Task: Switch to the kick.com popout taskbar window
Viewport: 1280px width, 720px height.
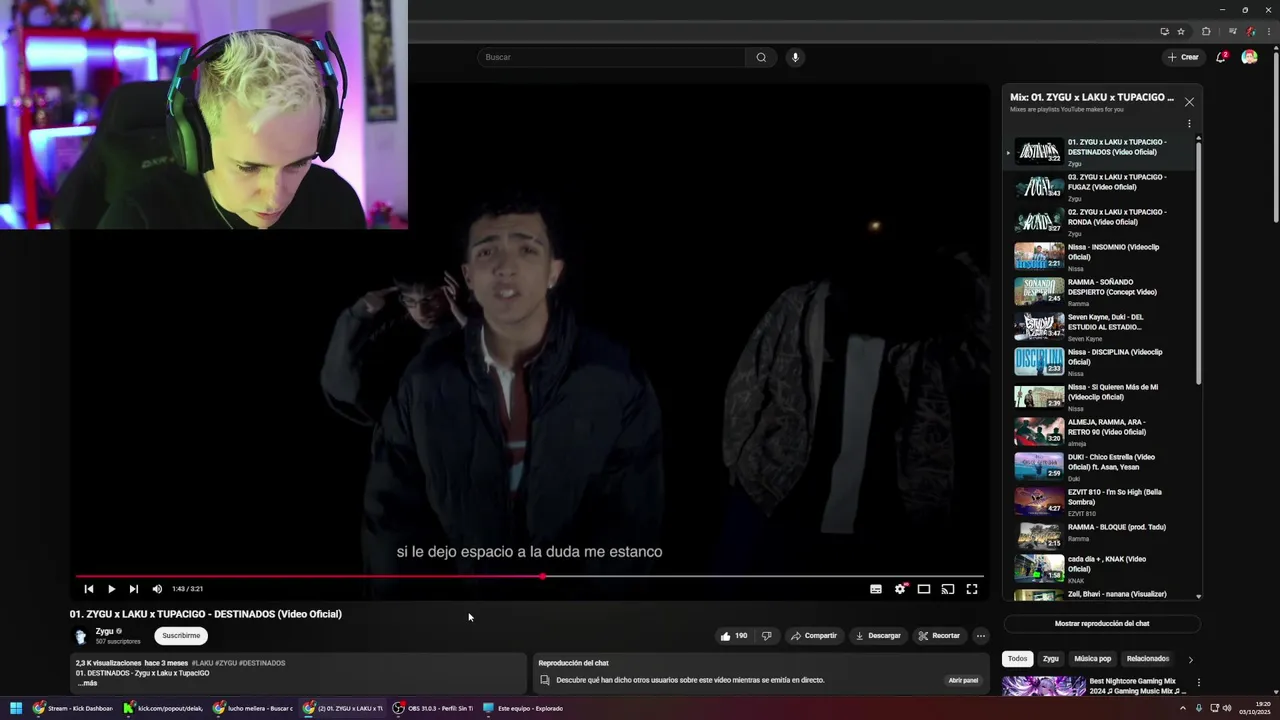Action: point(164,708)
